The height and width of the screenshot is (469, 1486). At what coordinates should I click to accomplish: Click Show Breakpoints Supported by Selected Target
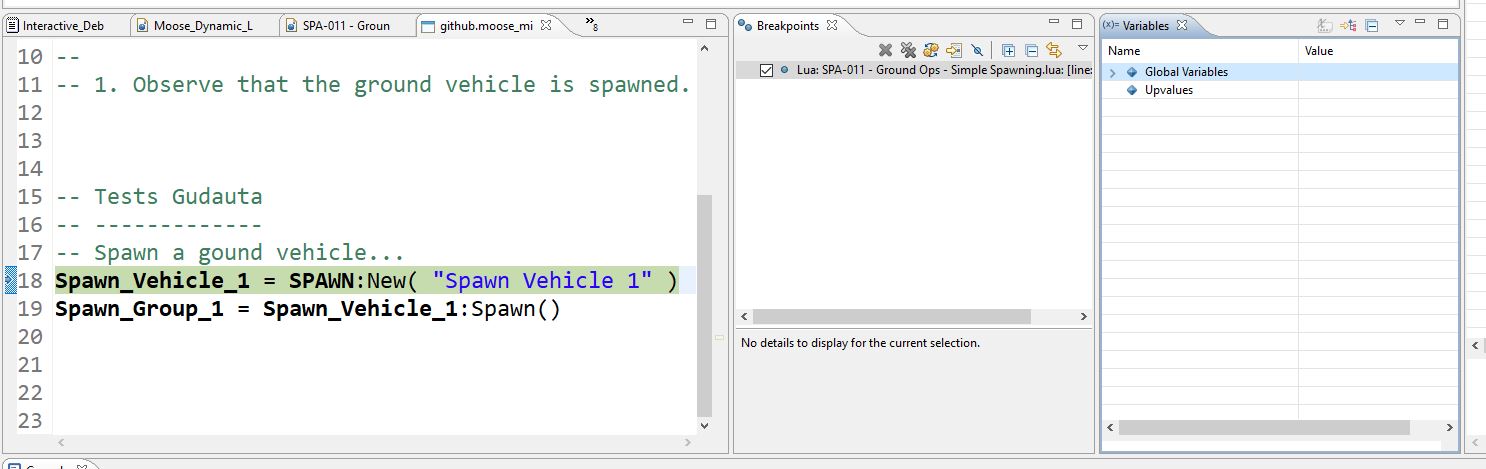[931, 50]
